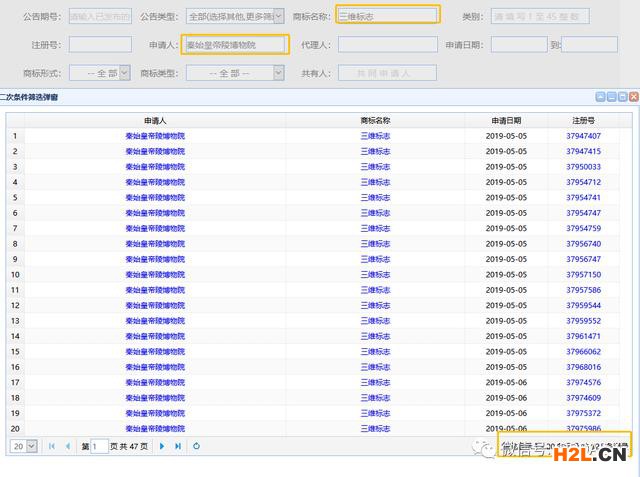Open registration number 37957150
The width and height of the screenshot is (640, 477).
tap(583, 275)
